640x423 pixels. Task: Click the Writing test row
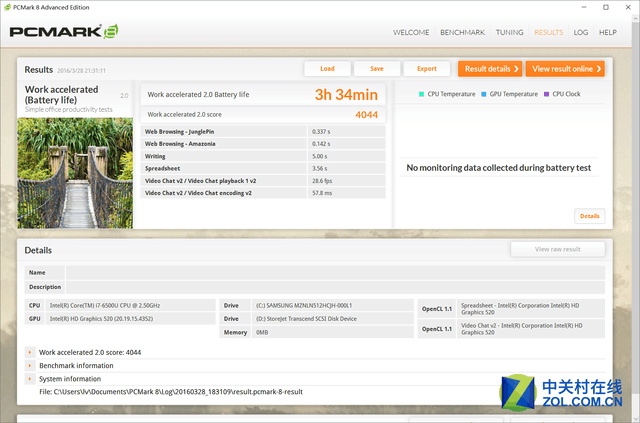[x=263, y=156]
